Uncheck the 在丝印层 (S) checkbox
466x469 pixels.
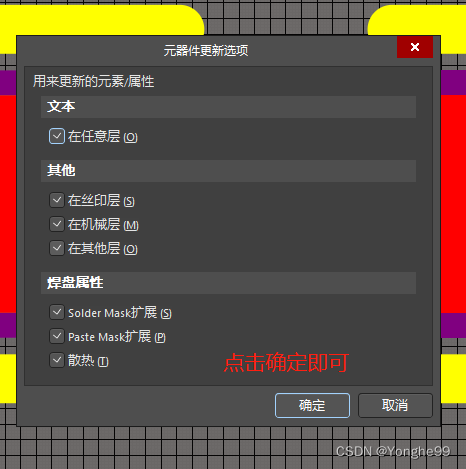57,200
